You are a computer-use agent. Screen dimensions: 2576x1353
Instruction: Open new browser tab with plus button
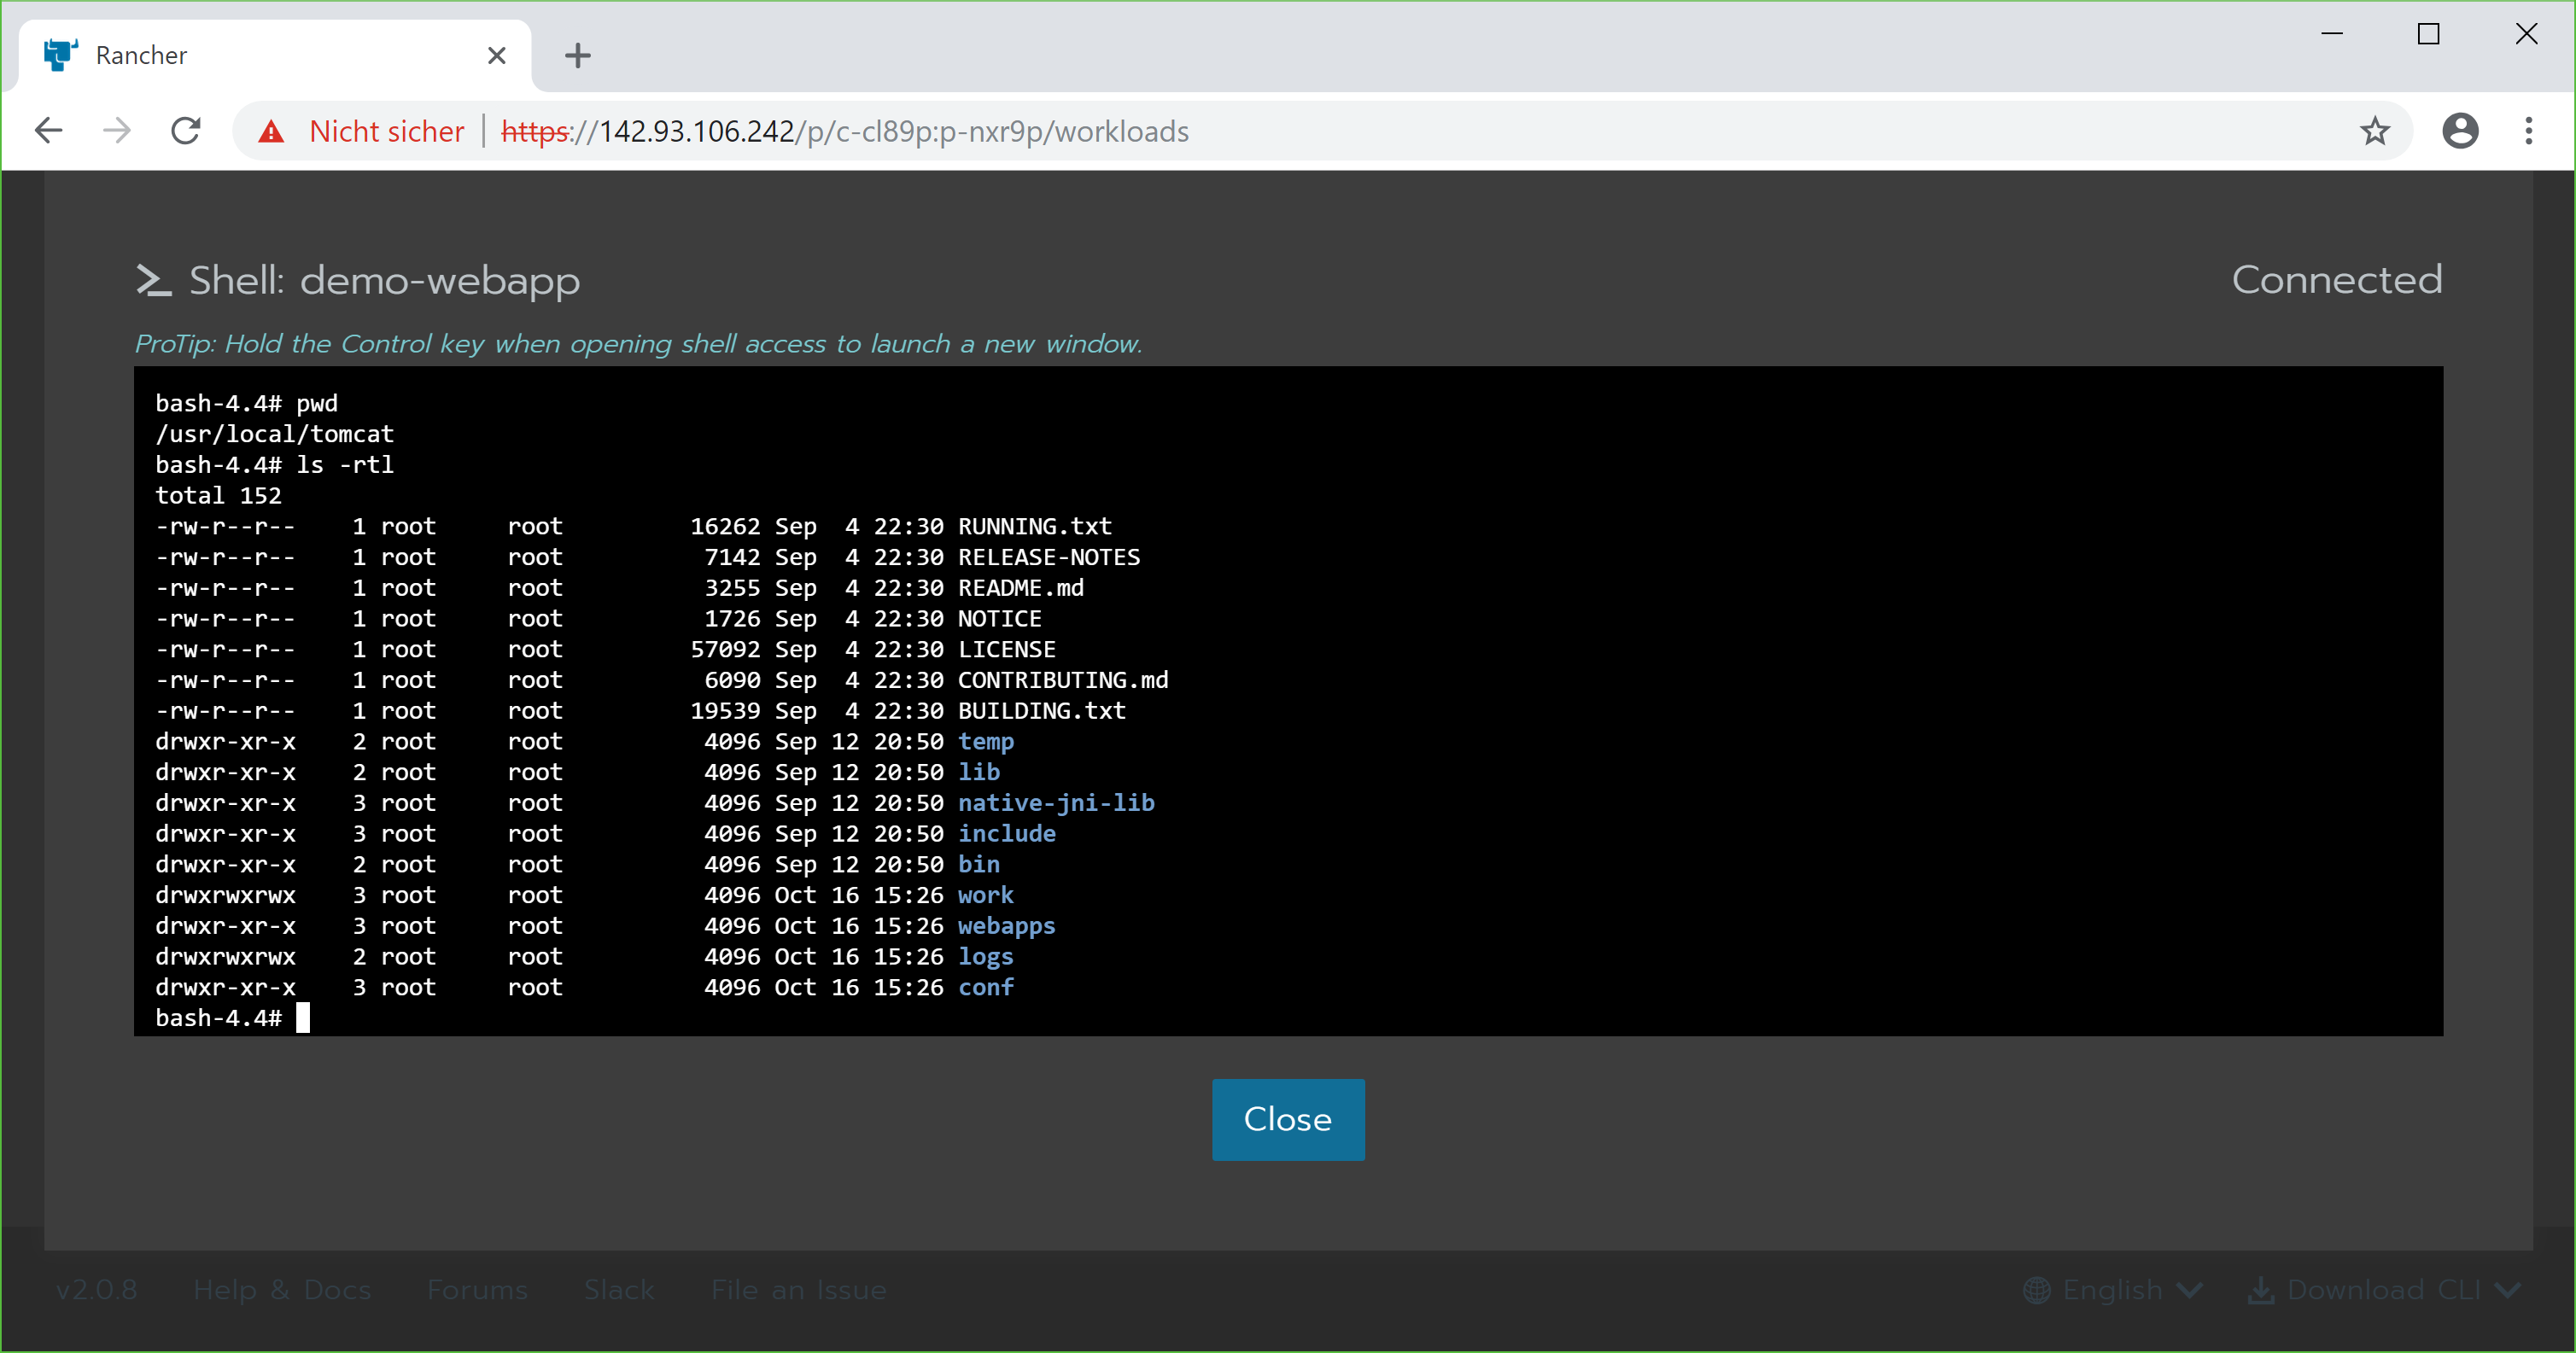tap(577, 55)
